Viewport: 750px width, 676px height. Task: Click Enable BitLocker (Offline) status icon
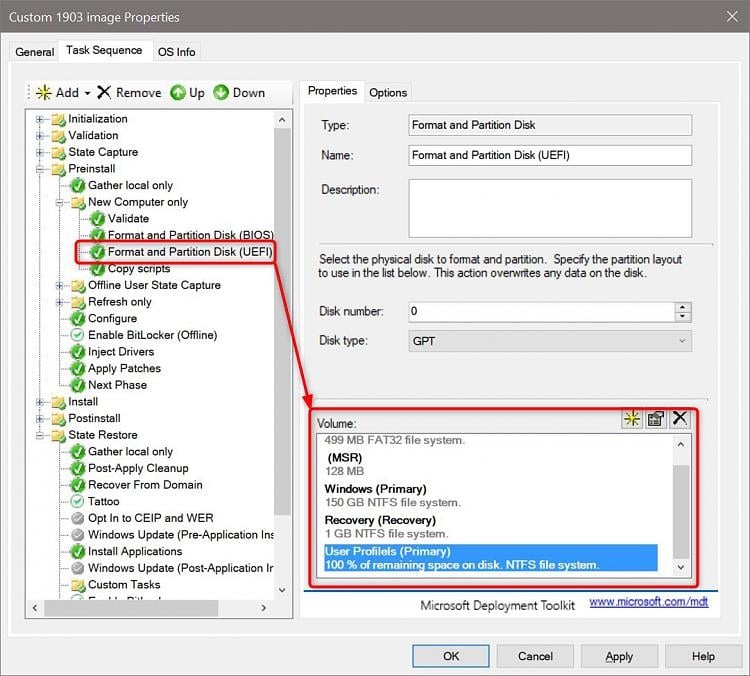point(77,335)
